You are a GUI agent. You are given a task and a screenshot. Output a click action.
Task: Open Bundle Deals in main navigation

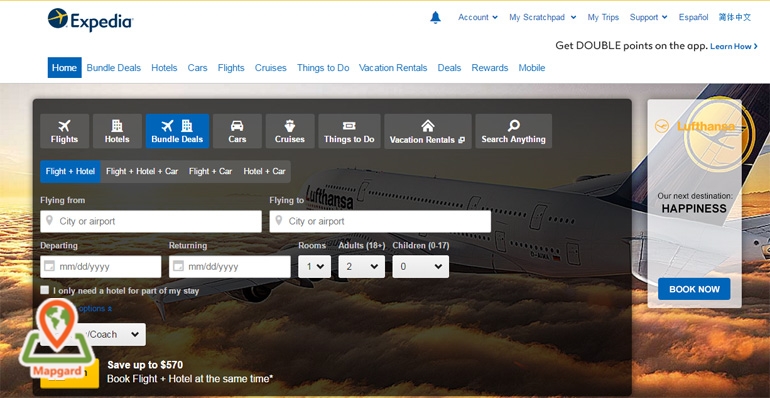point(113,68)
